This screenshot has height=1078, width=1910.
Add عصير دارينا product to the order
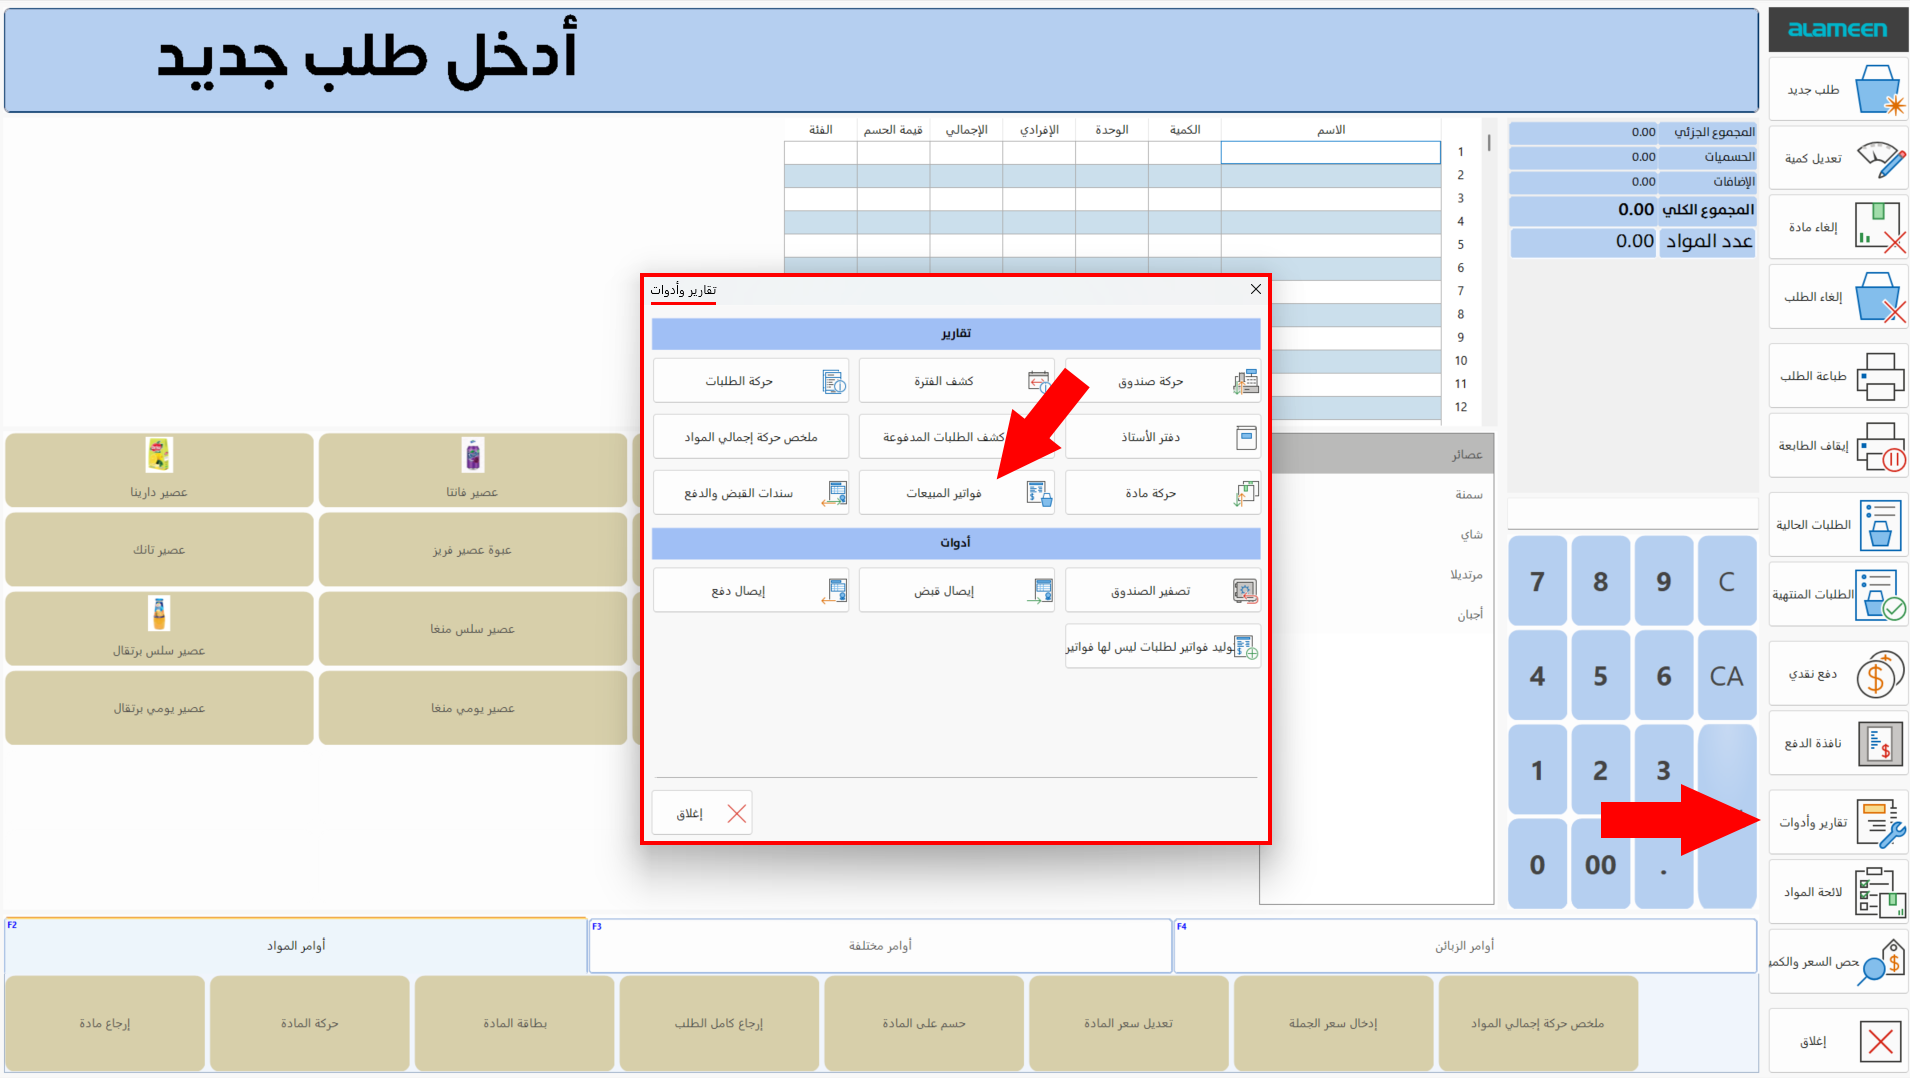(159, 470)
